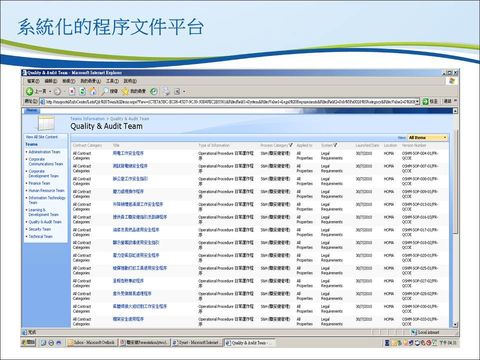Open Security Team in the sidebar
Image resolution: width=480 pixels, height=360 pixels.
pos(40,229)
